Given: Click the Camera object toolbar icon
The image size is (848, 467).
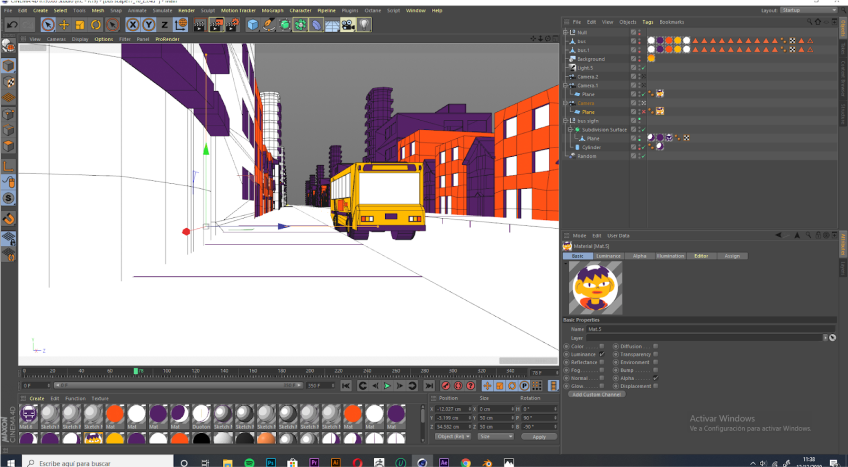Looking at the screenshot, I should pyautogui.click(x=348, y=24).
